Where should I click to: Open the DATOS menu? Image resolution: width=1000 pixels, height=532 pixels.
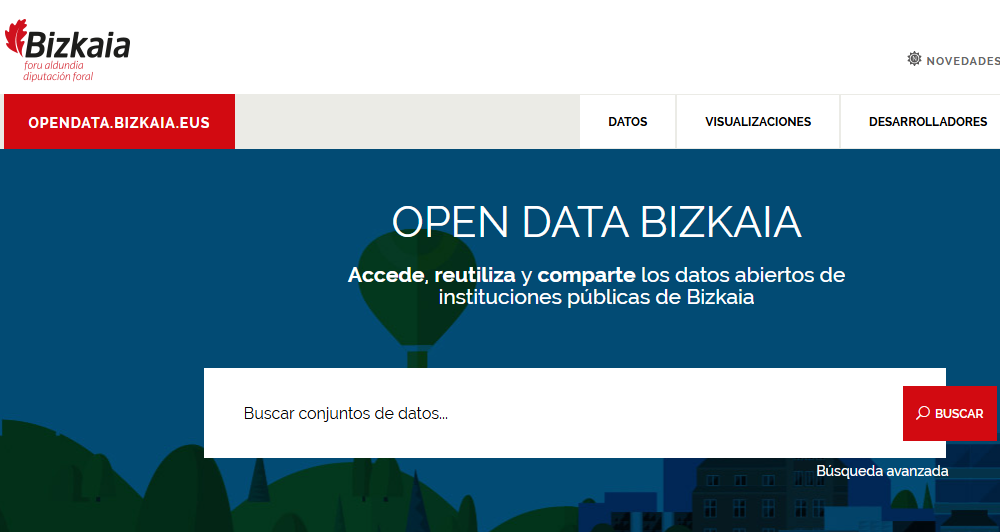pos(628,122)
